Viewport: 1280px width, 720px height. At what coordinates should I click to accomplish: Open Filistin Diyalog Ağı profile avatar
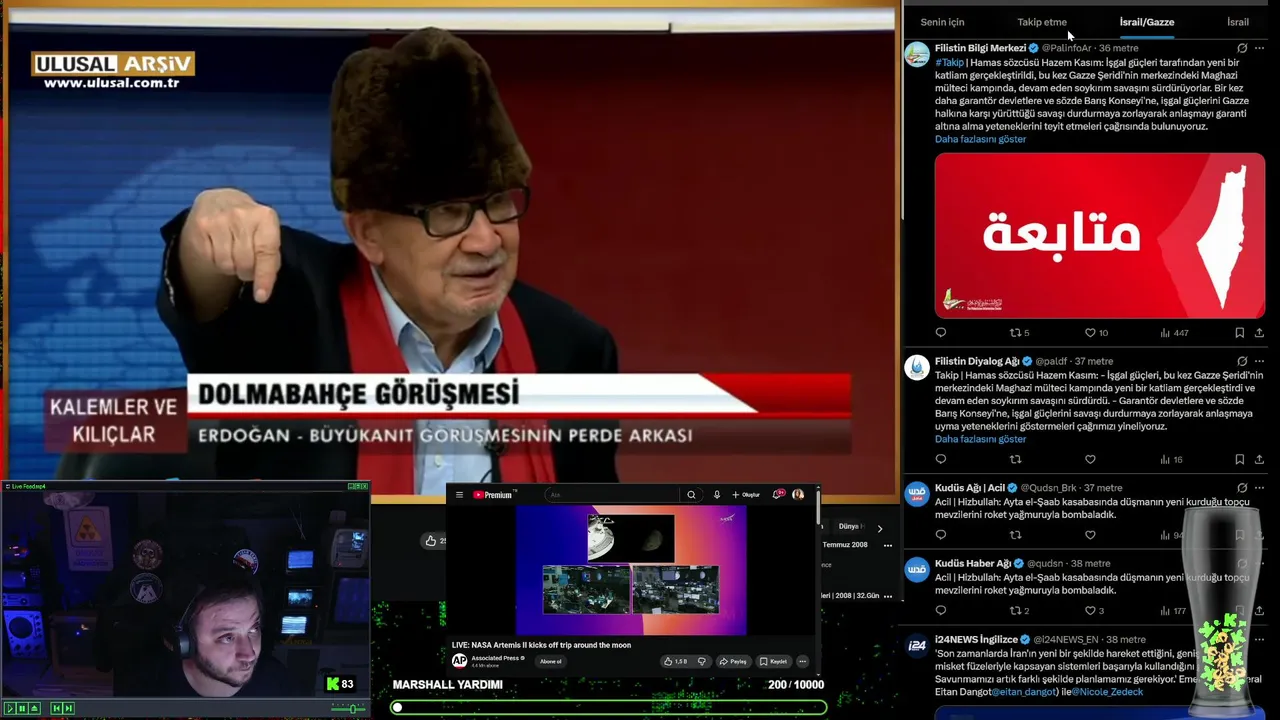click(x=917, y=367)
